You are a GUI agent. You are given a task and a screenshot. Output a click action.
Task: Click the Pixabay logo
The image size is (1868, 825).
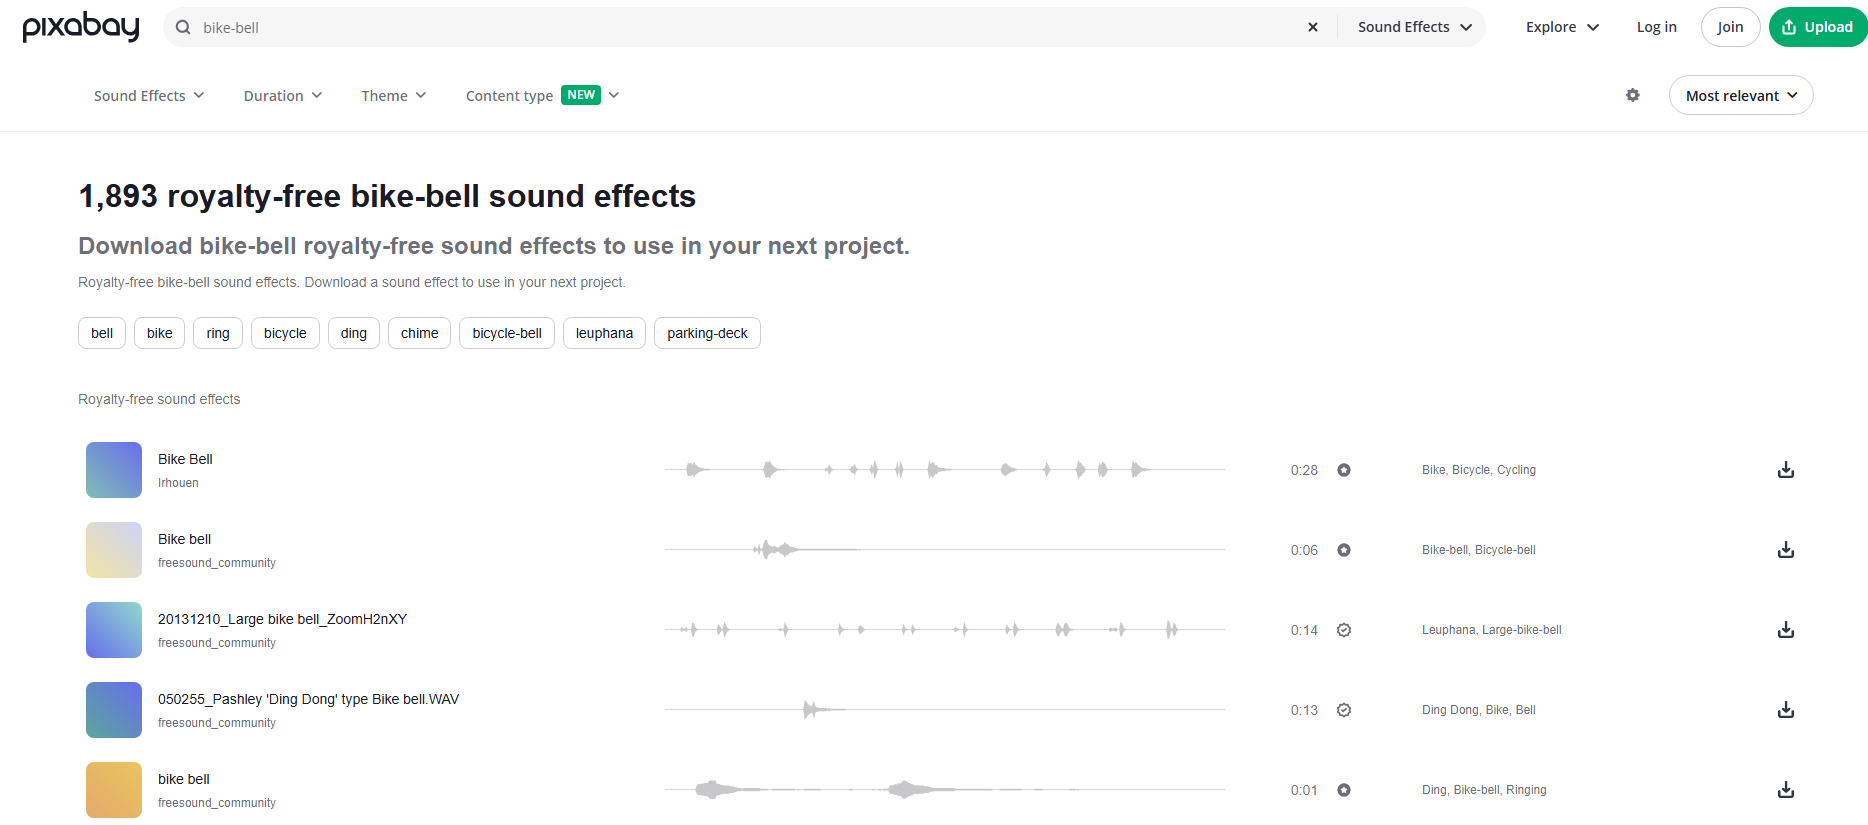pos(81,27)
